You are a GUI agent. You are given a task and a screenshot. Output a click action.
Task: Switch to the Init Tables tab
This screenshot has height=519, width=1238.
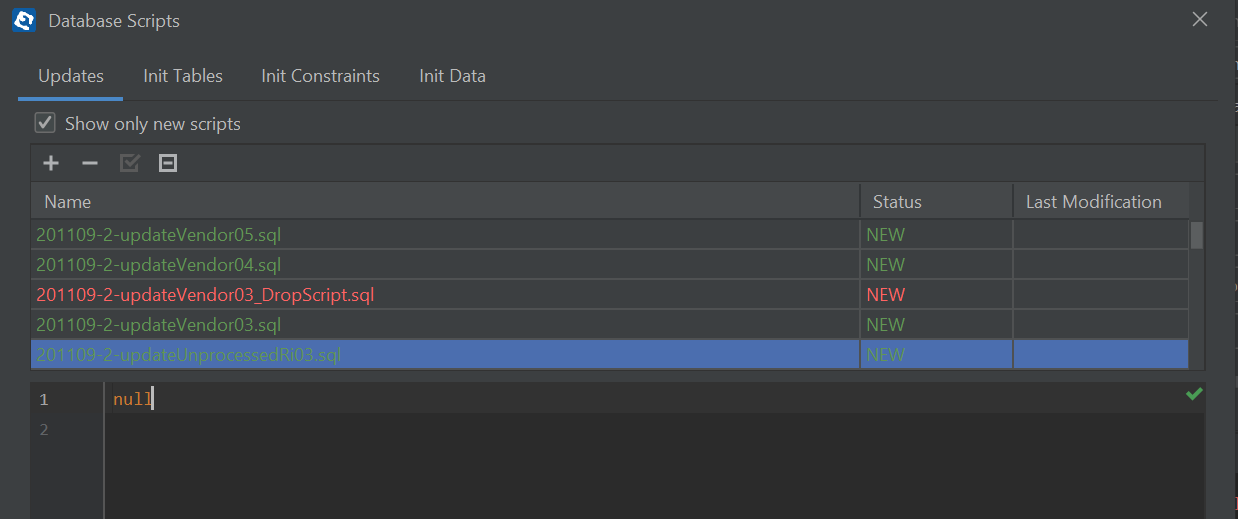click(183, 76)
